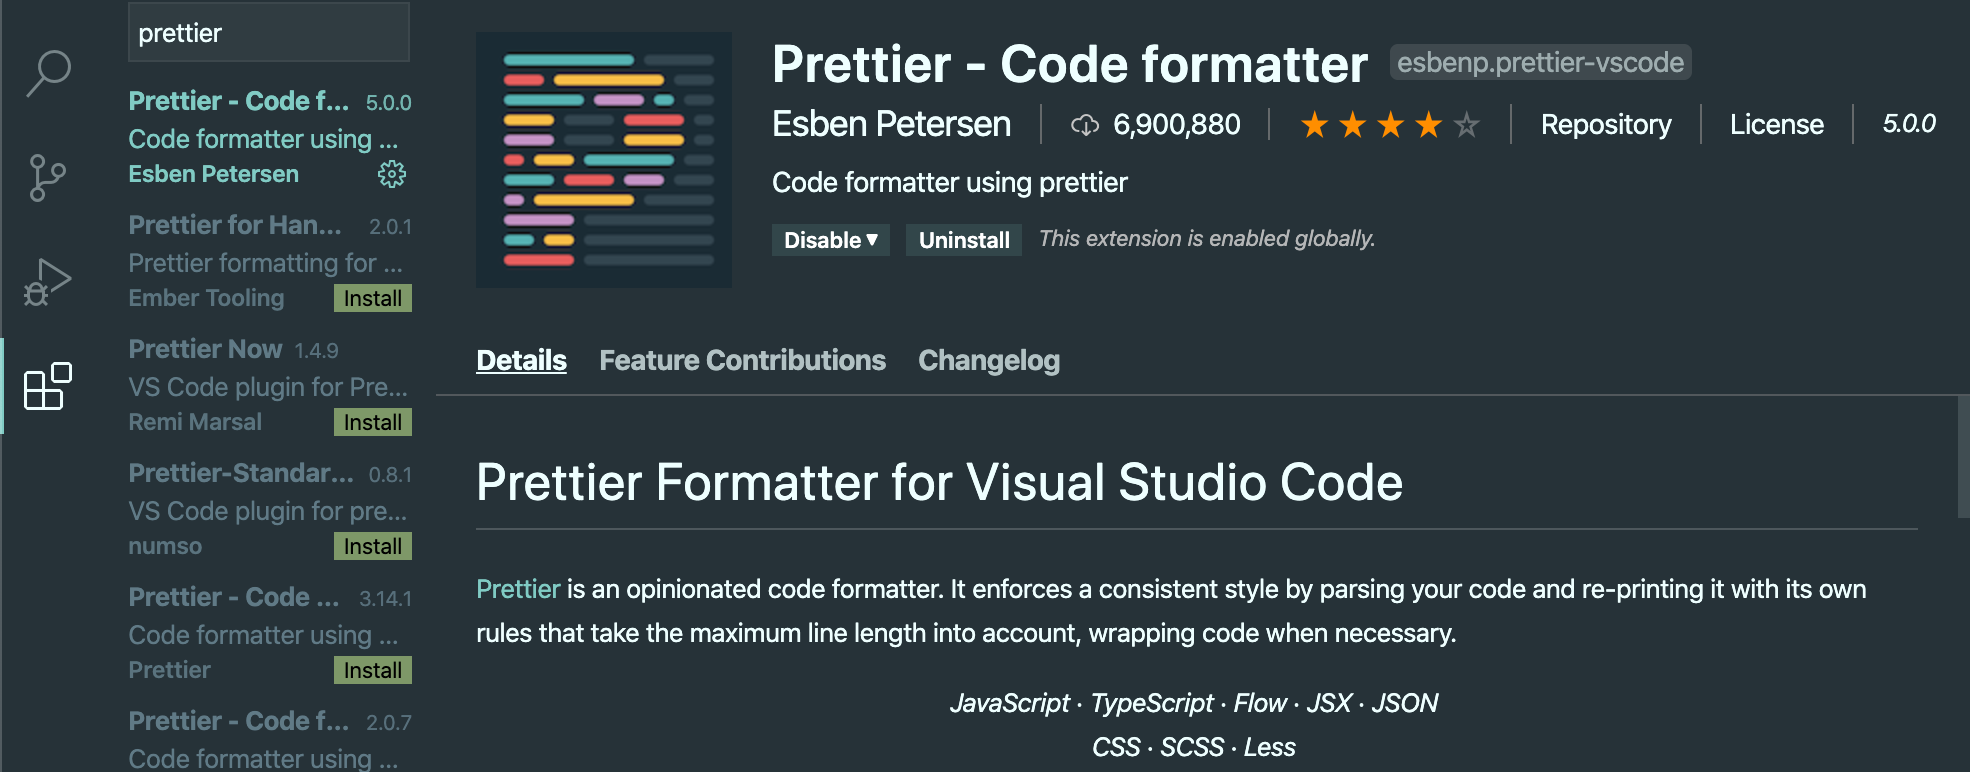Click the numso publisher name
Viewport: 1970px width, 772px height.
165,546
